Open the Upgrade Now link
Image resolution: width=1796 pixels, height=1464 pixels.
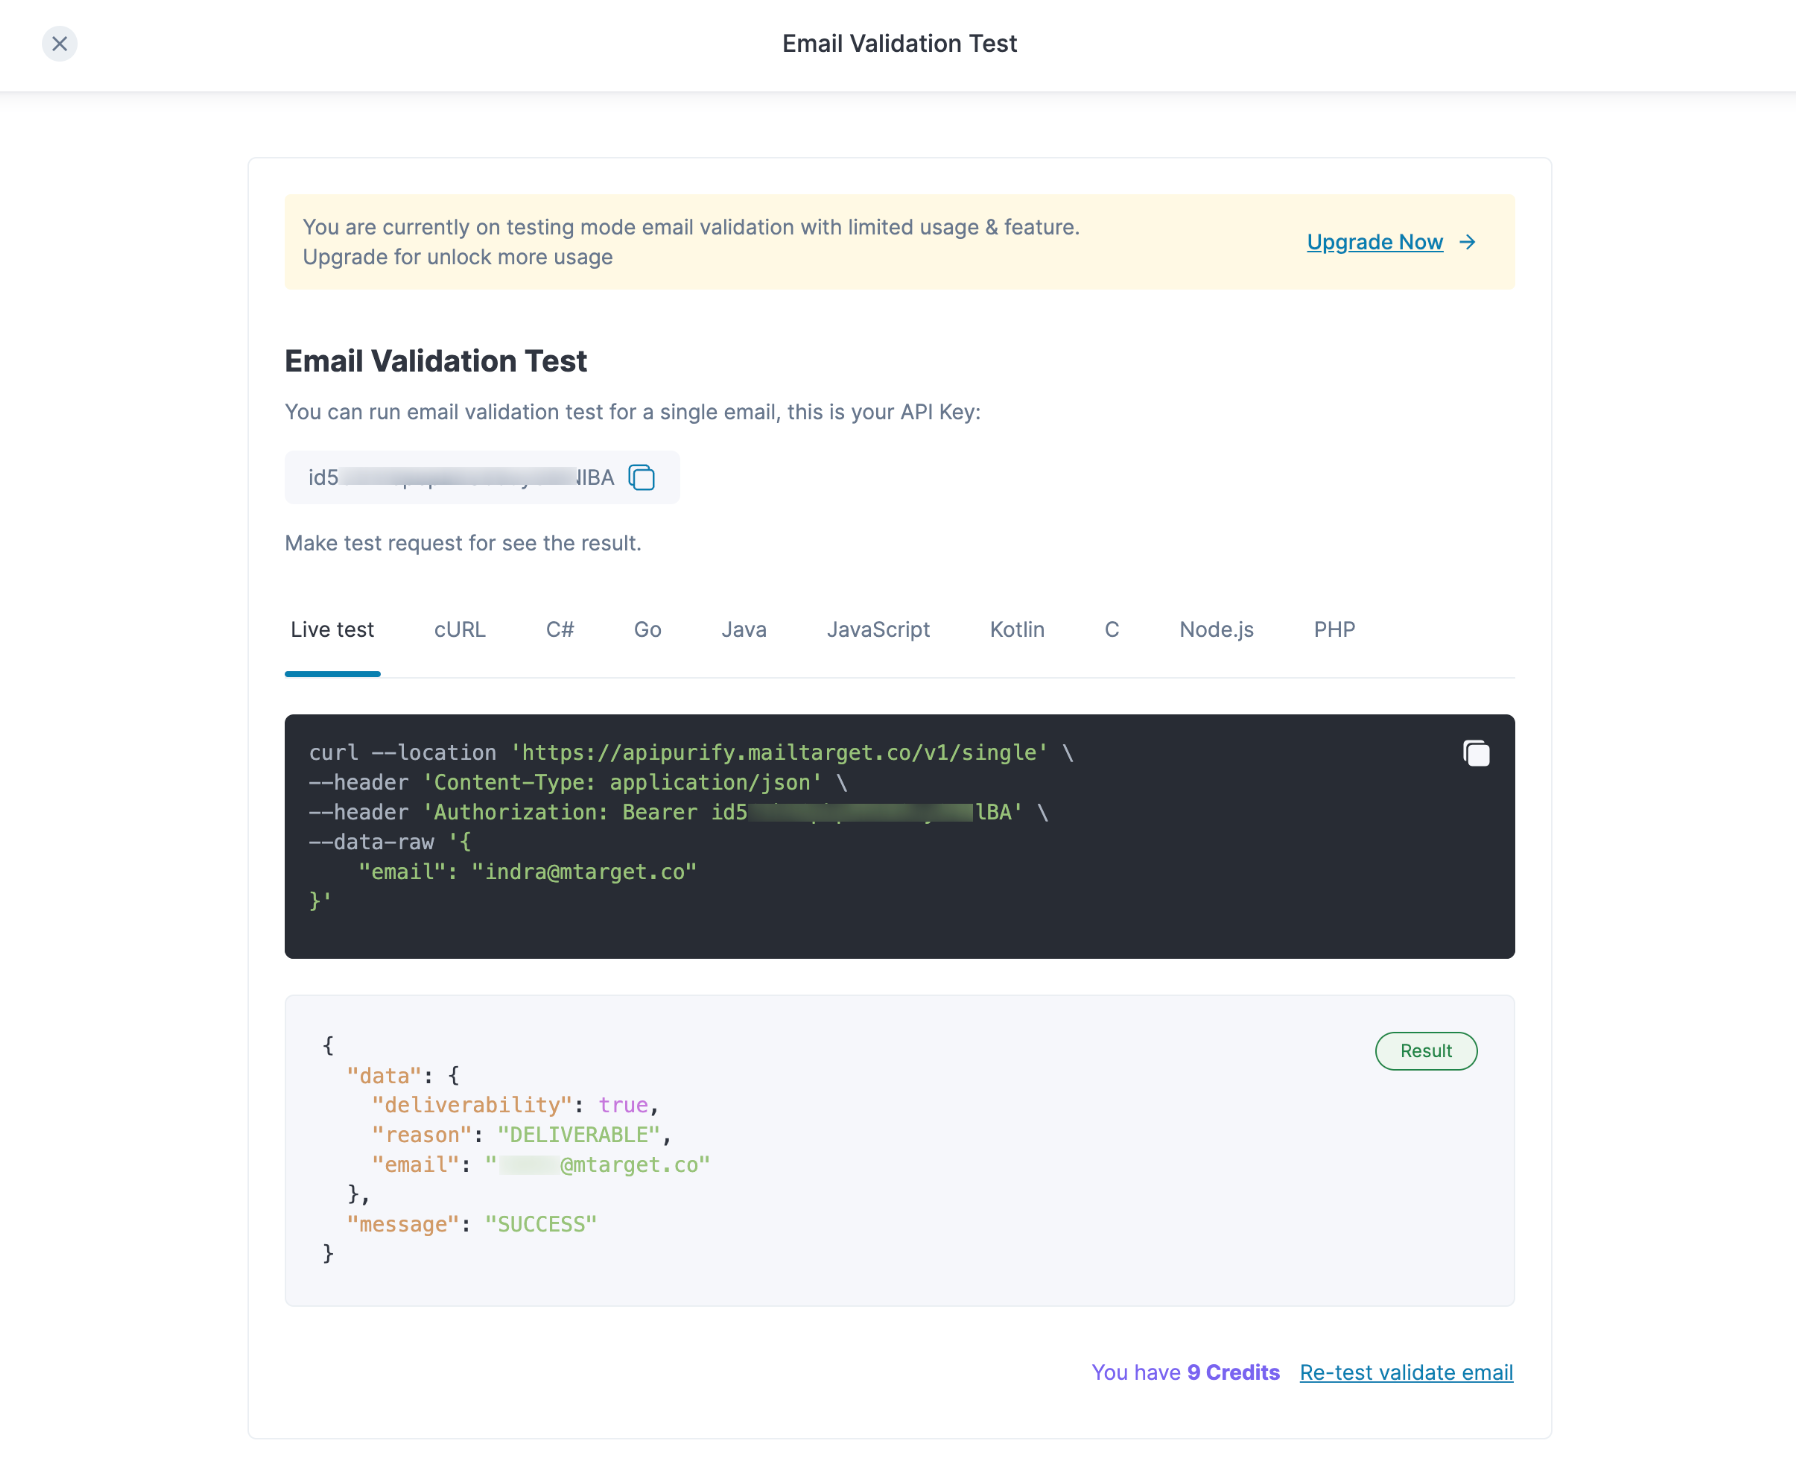[x=1374, y=242]
